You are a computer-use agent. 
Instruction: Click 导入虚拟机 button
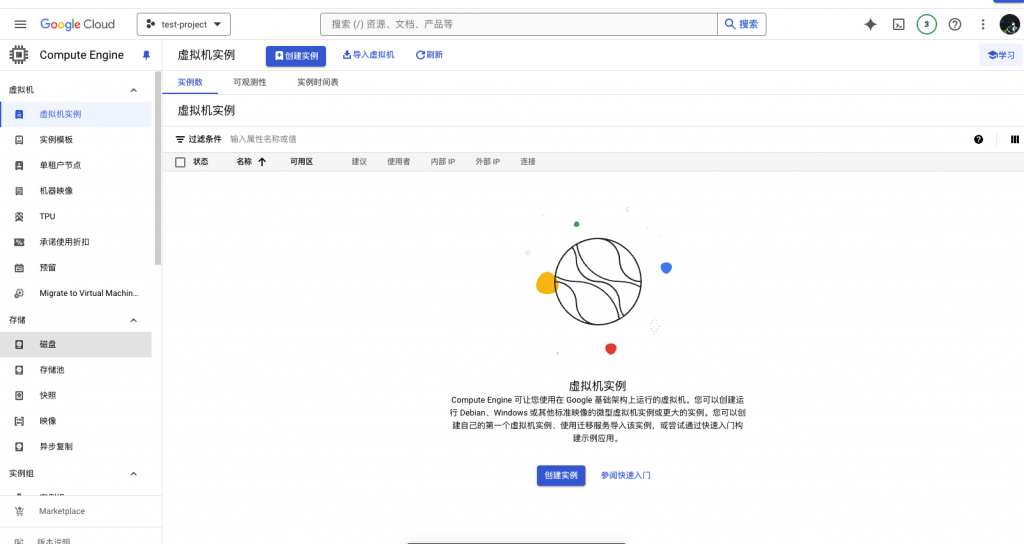(368, 55)
